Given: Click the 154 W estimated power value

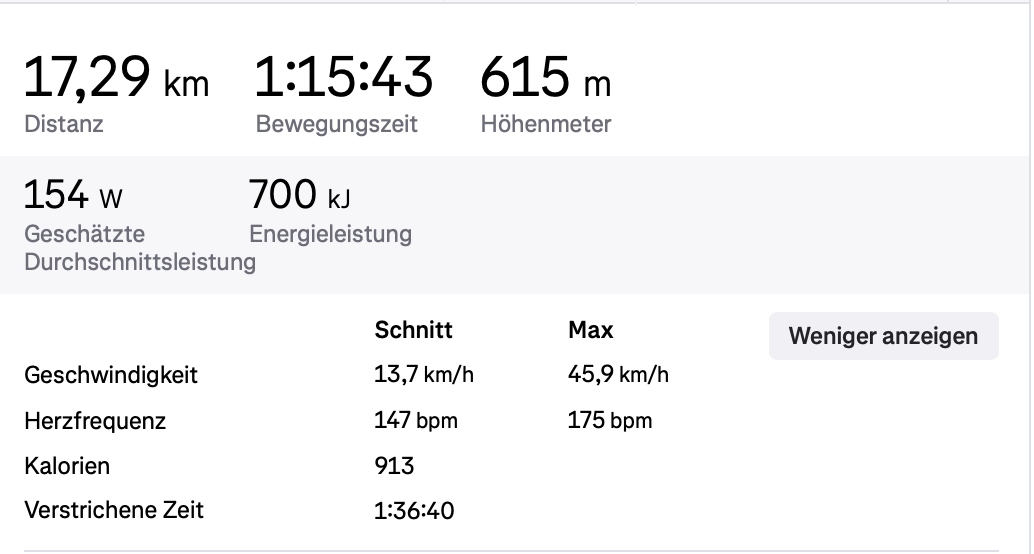Looking at the screenshot, I should (x=74, y=194).
